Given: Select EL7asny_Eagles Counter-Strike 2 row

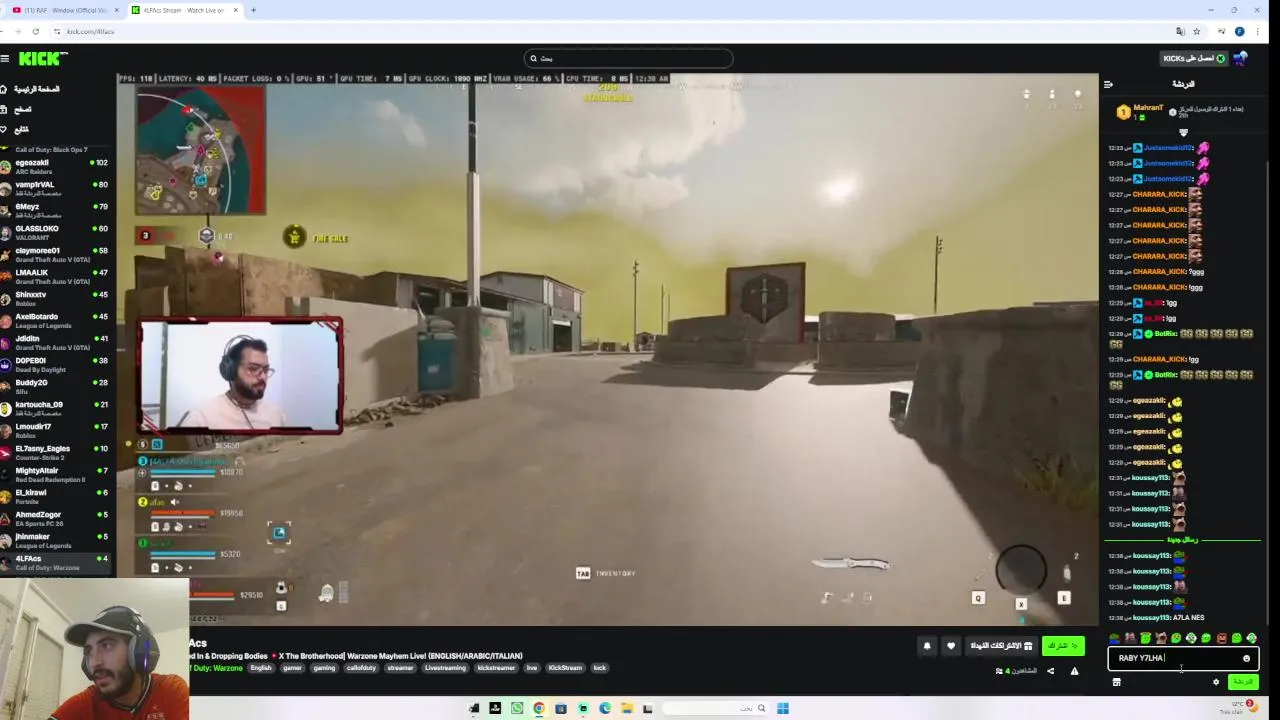Looking at the screenshot, I should (x=55, y=453).
